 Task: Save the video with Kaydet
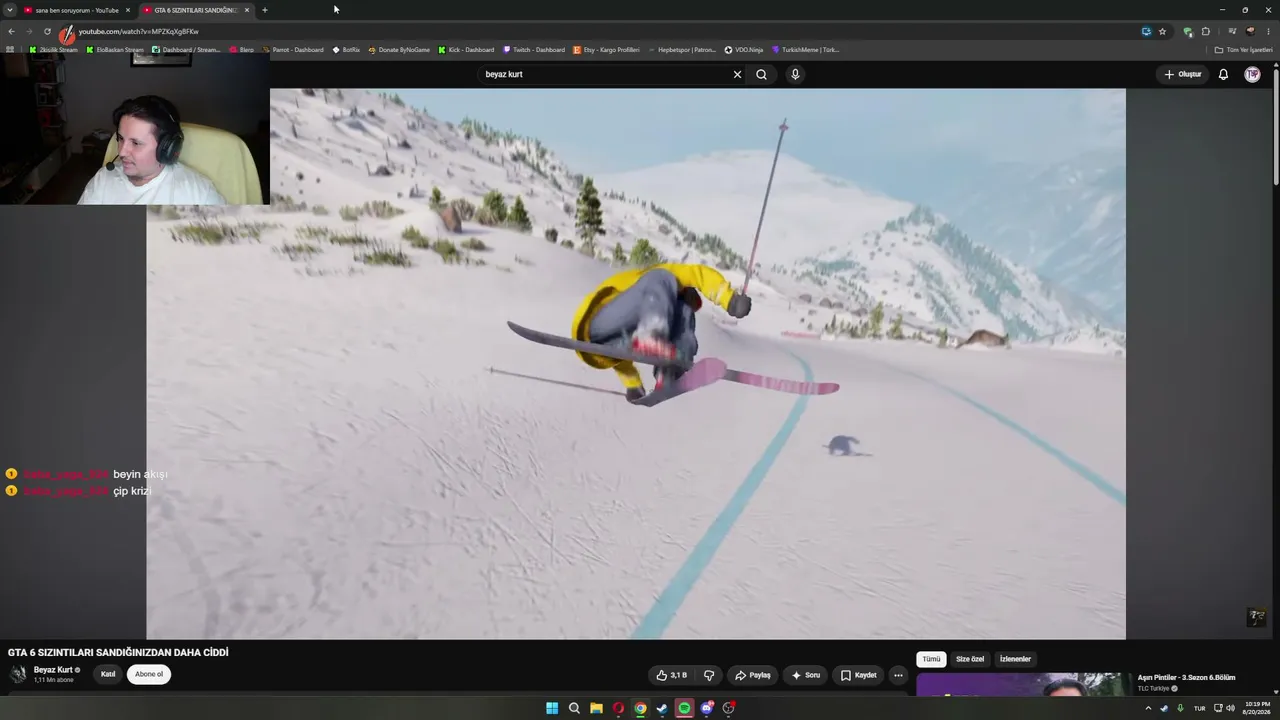858,675
